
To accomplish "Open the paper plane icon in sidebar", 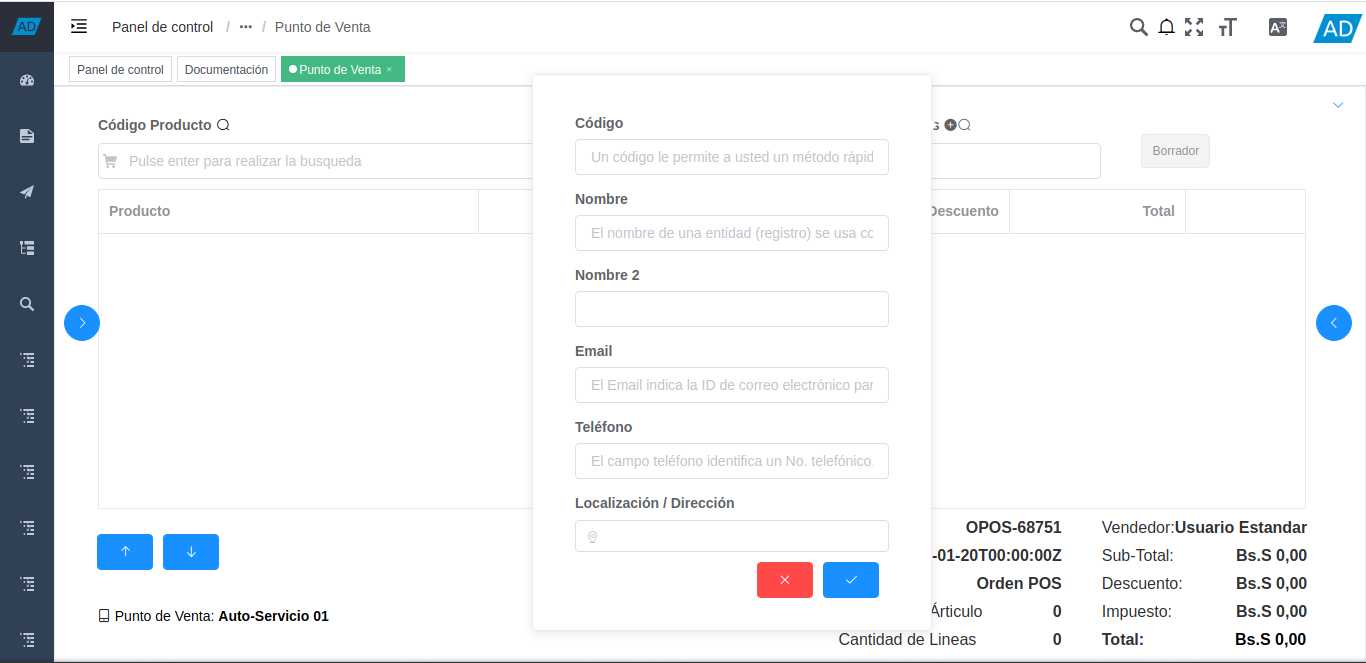I will [27, 192].
